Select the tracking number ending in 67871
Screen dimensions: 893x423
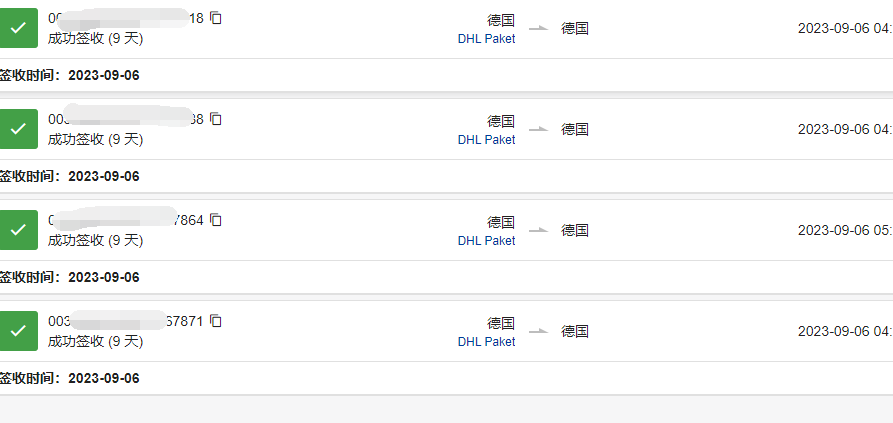coord(125,321)
